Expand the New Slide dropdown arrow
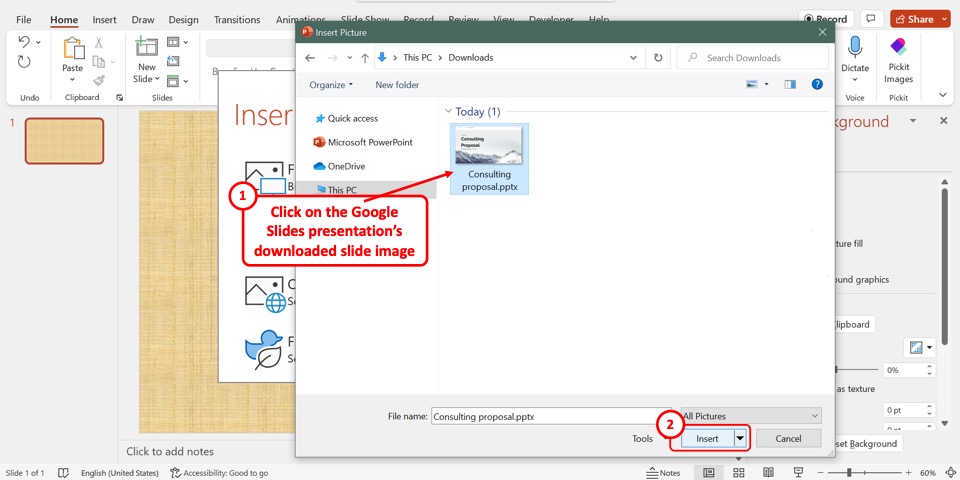Viewport: 960px width, 480px height. (x=157, y=79)
